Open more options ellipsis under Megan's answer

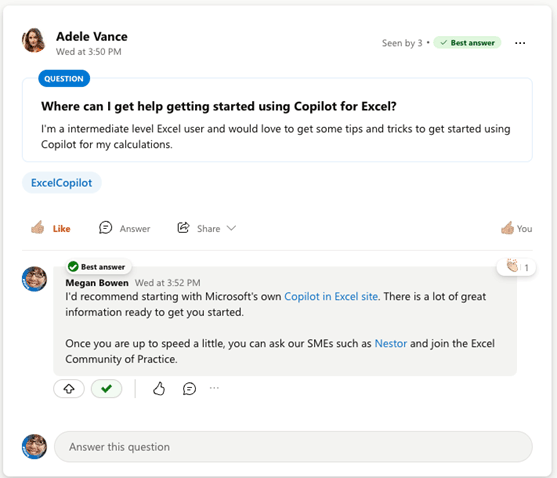coord(214,388)
